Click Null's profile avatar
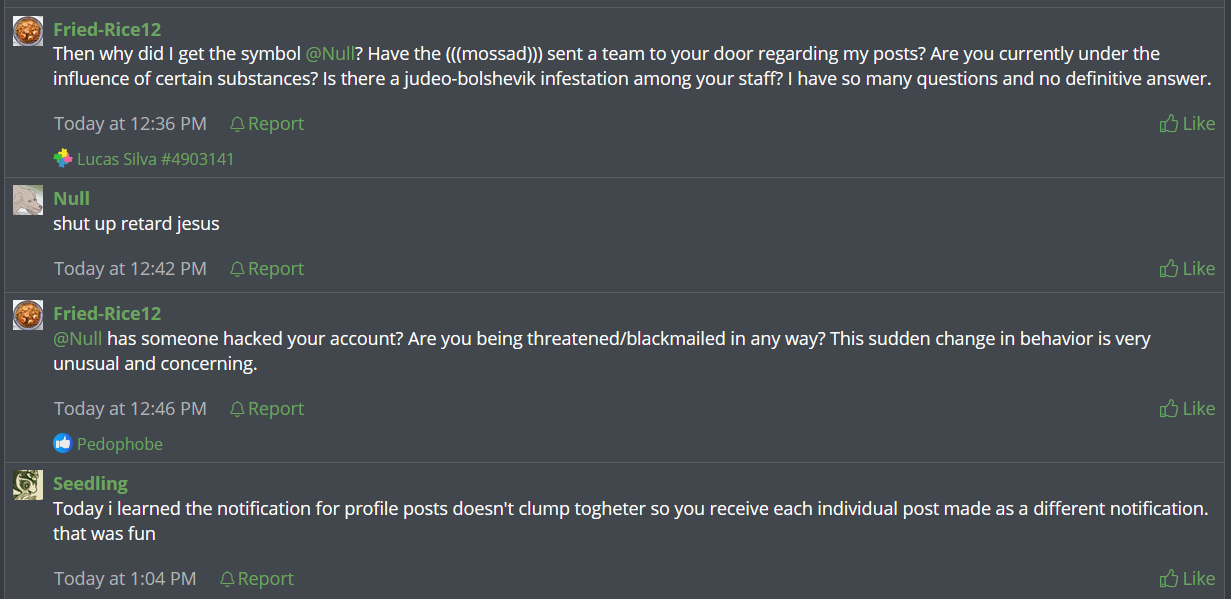Viewport: 1231px width, 599px height. [28, 200]
